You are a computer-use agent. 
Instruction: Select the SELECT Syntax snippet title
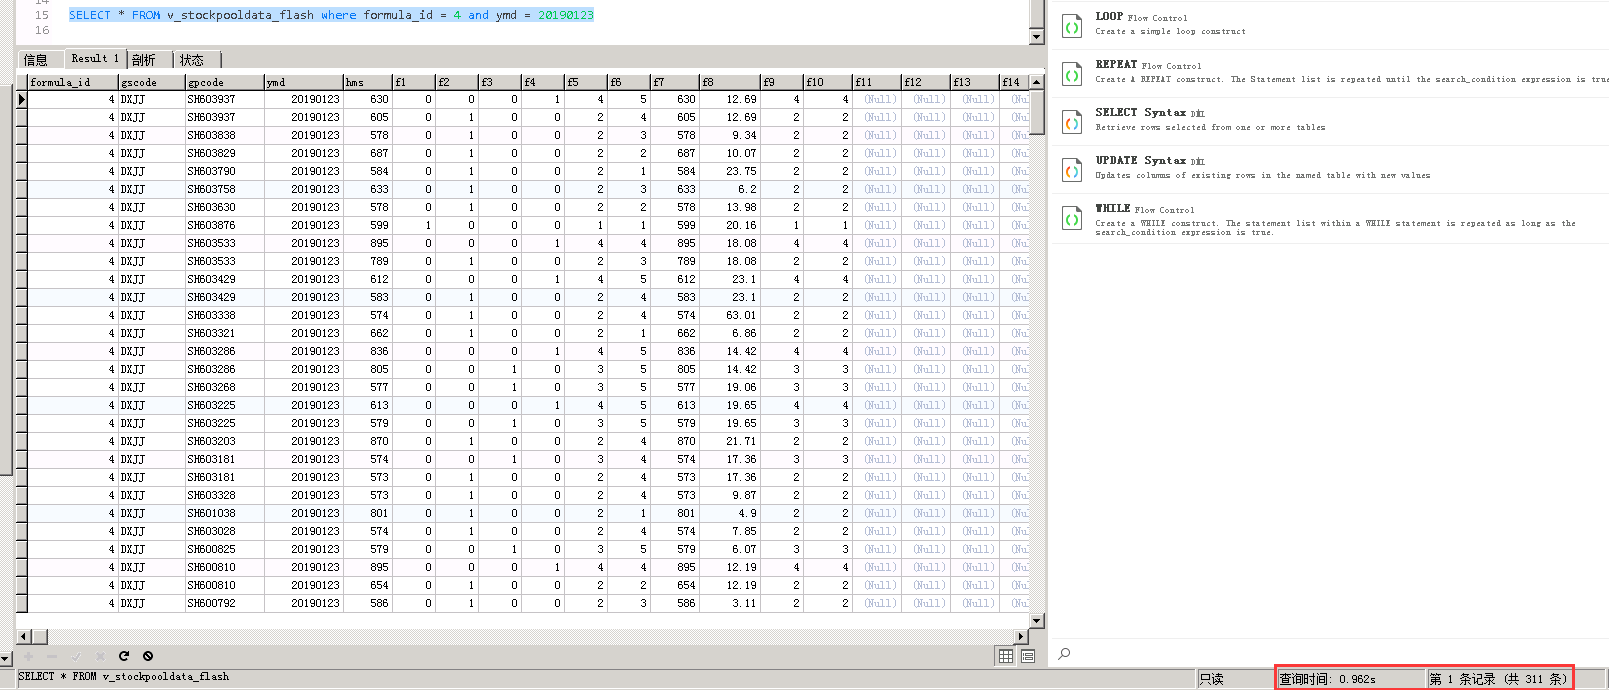pos(1150,113)
